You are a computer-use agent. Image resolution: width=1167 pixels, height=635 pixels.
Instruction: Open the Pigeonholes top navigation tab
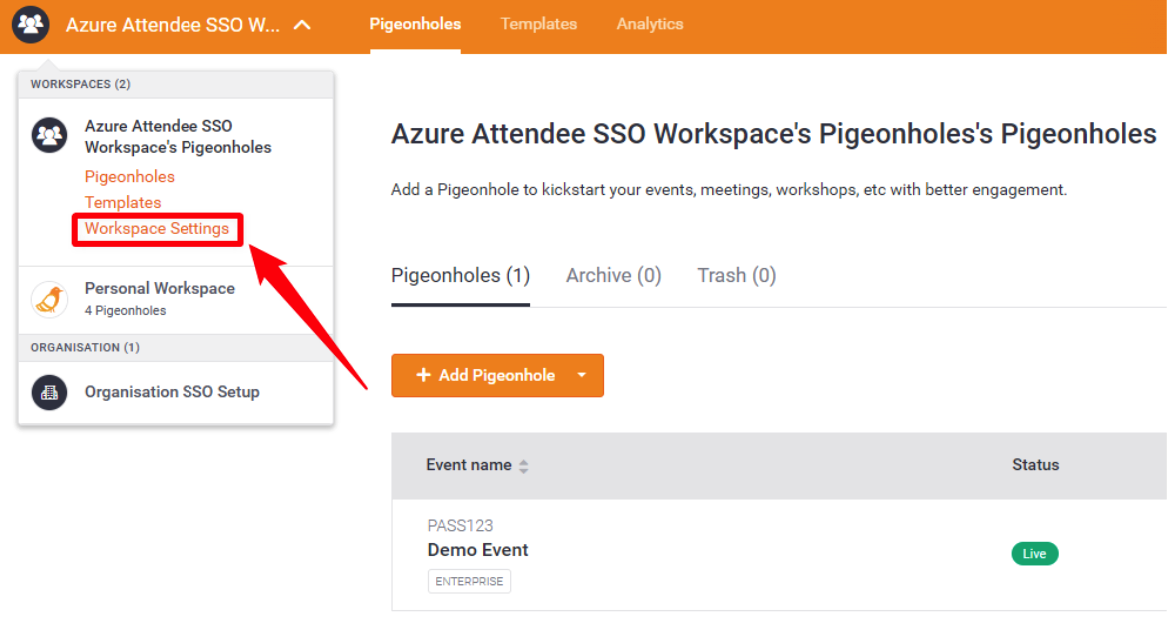coord(415,25)
